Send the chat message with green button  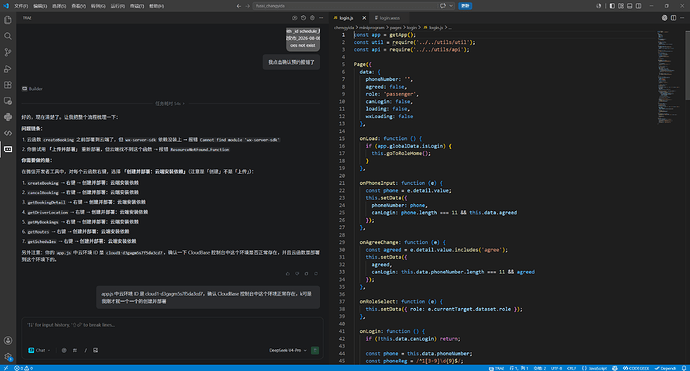click(315, 350)
